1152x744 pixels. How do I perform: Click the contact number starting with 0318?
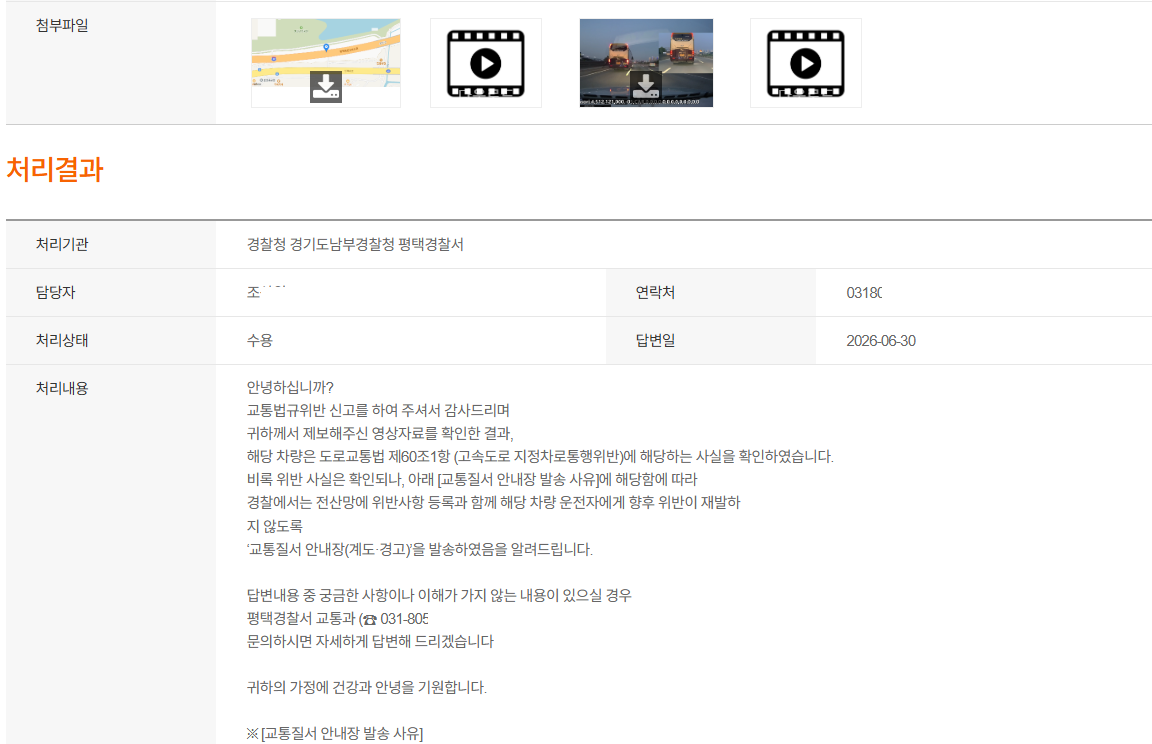click(x=864, y=293)
